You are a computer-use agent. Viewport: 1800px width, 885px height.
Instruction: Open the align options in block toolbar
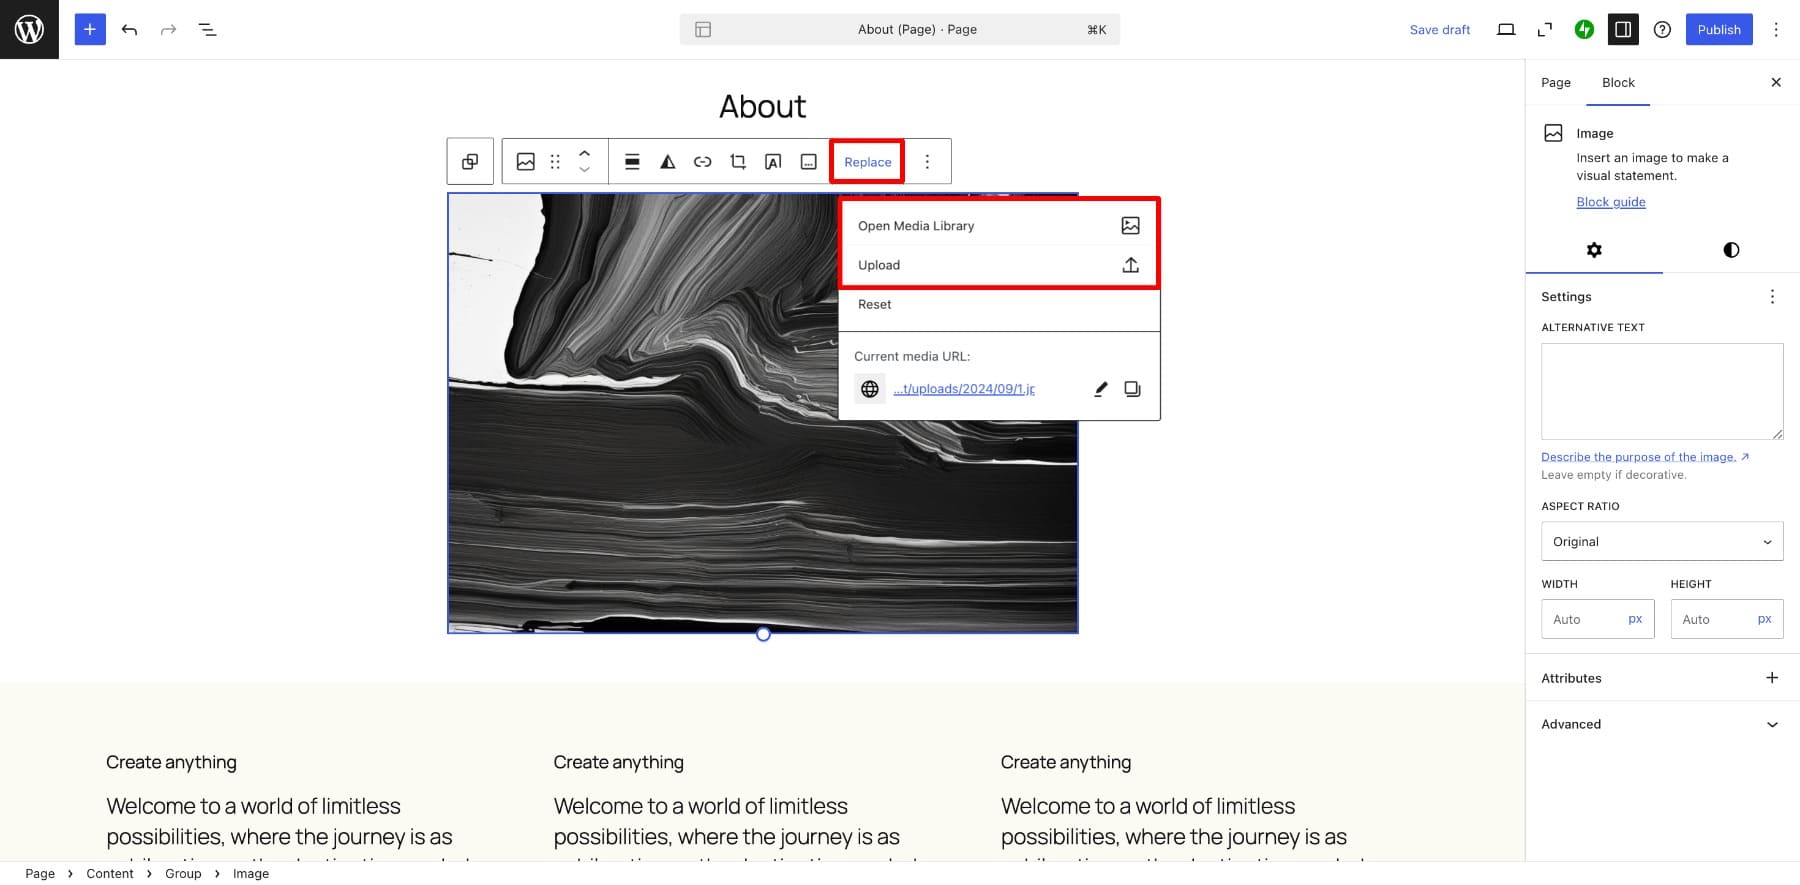pyautogui.click(x=632, y=161)
